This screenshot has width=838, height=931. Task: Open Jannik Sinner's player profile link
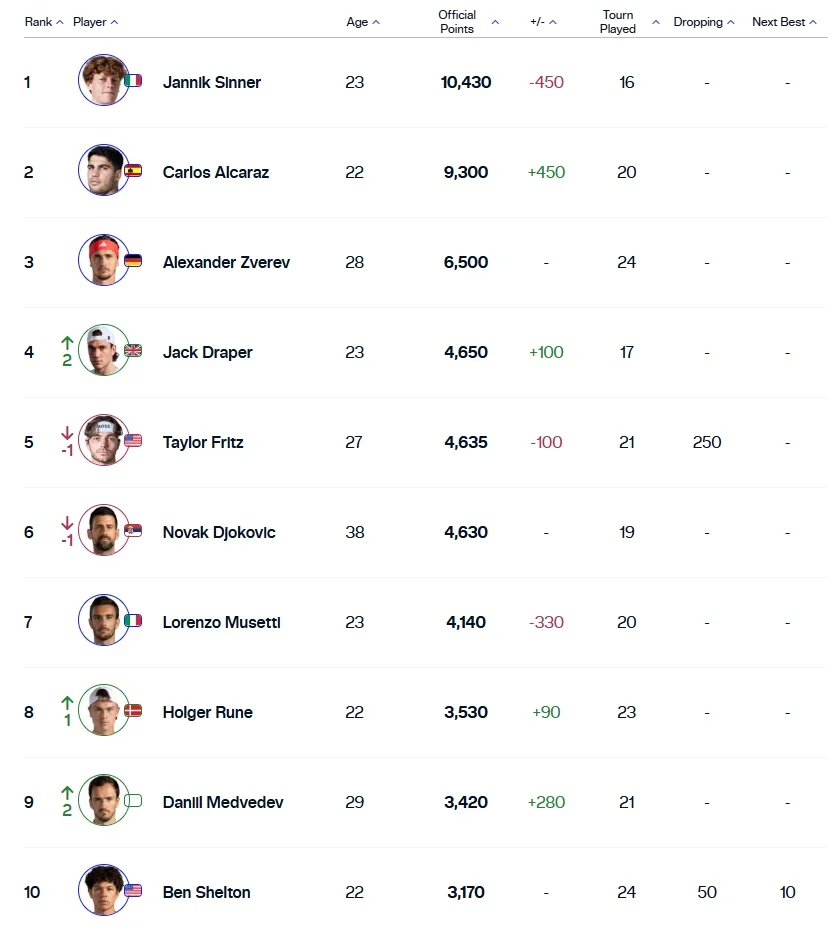point(212,82)
